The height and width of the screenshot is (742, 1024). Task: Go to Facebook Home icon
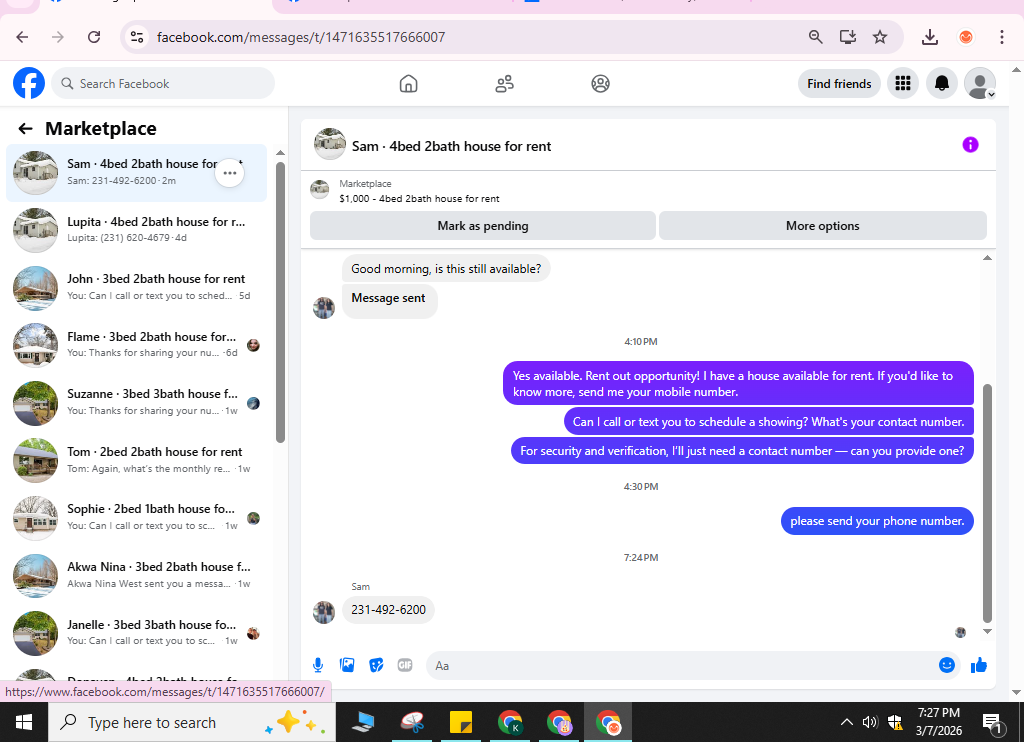coord(408,84)
